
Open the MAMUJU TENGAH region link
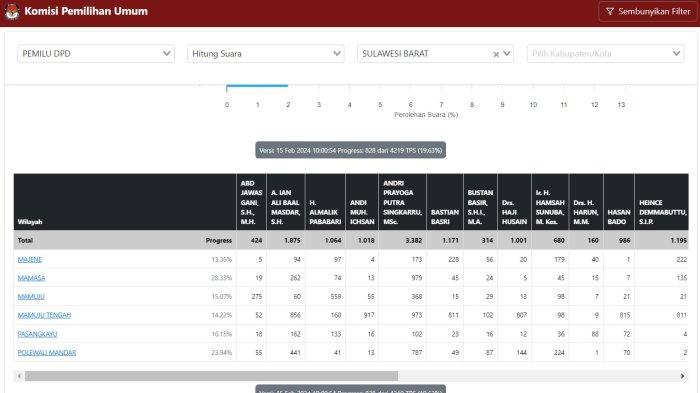pos(44,315)
